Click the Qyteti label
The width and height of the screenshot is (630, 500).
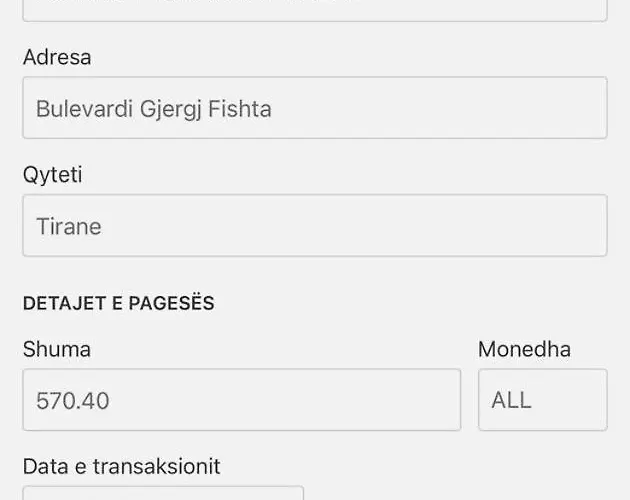coord(52,175)
